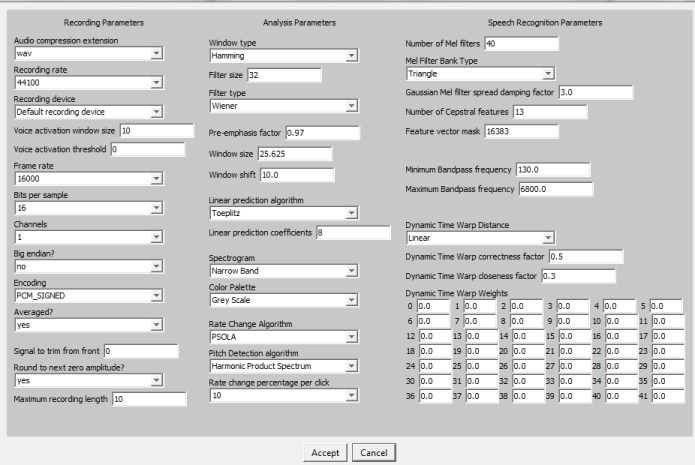Click the Maximum Bandpass frequency field
Image resolution: width=695 pixels, height=465 pixels.
pos(554,189)
